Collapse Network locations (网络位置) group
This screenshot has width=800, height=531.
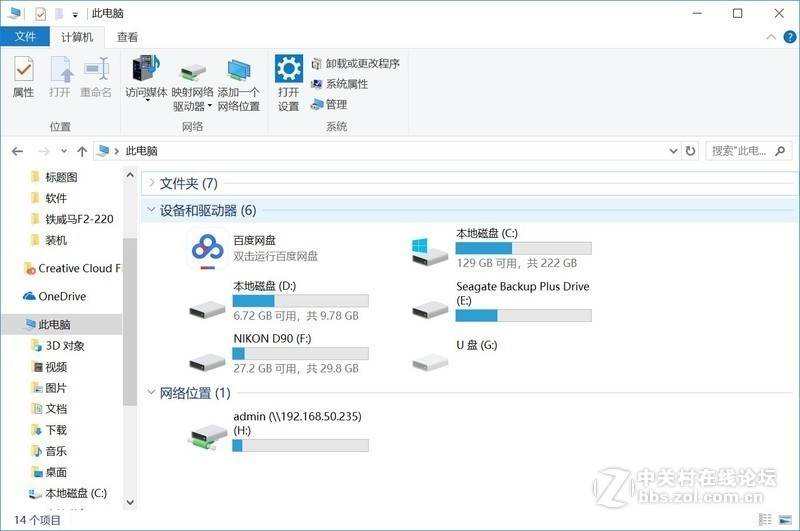(x=152, y=392)
